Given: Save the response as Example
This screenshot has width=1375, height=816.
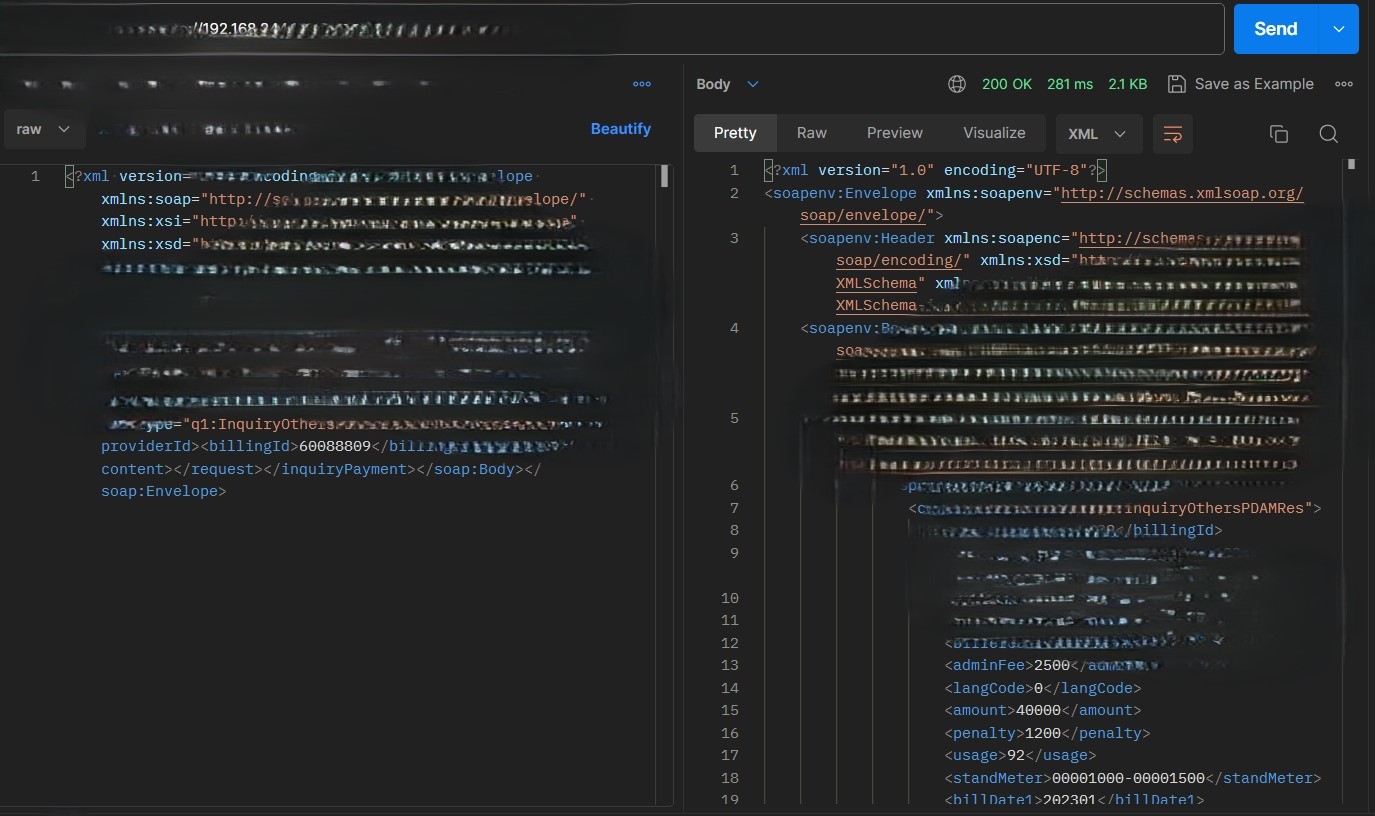Looking at the screenshot, I should tap(1241, 84).
